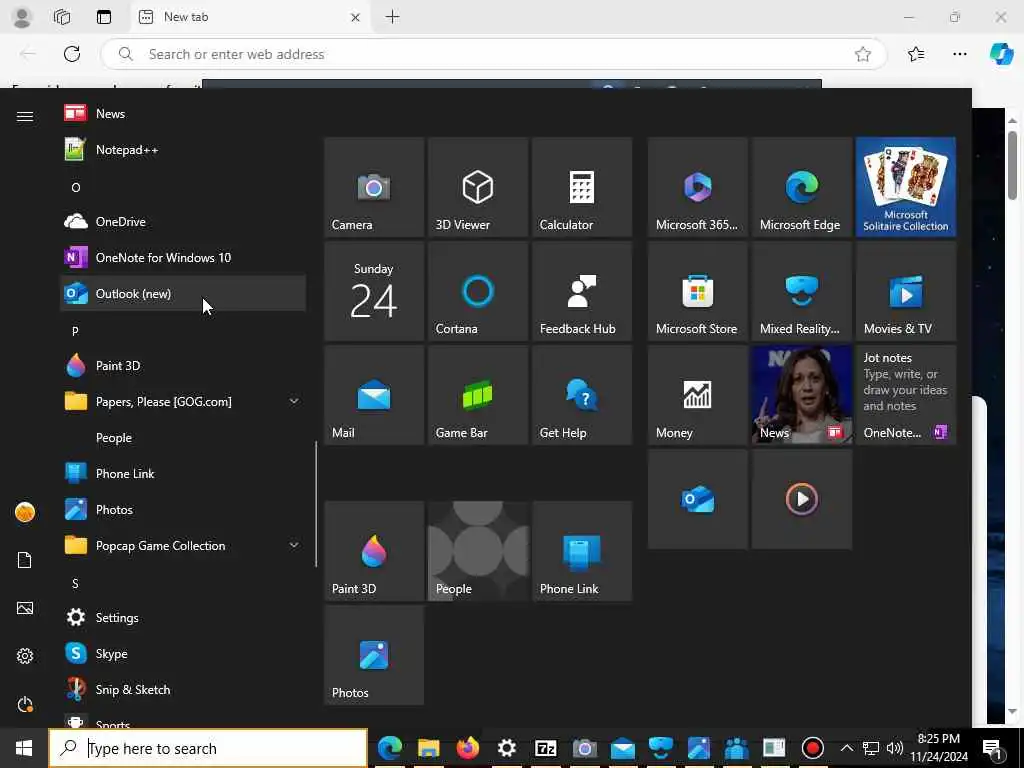
Task: Launch Skype from the app list
Action: click(183, 653)
